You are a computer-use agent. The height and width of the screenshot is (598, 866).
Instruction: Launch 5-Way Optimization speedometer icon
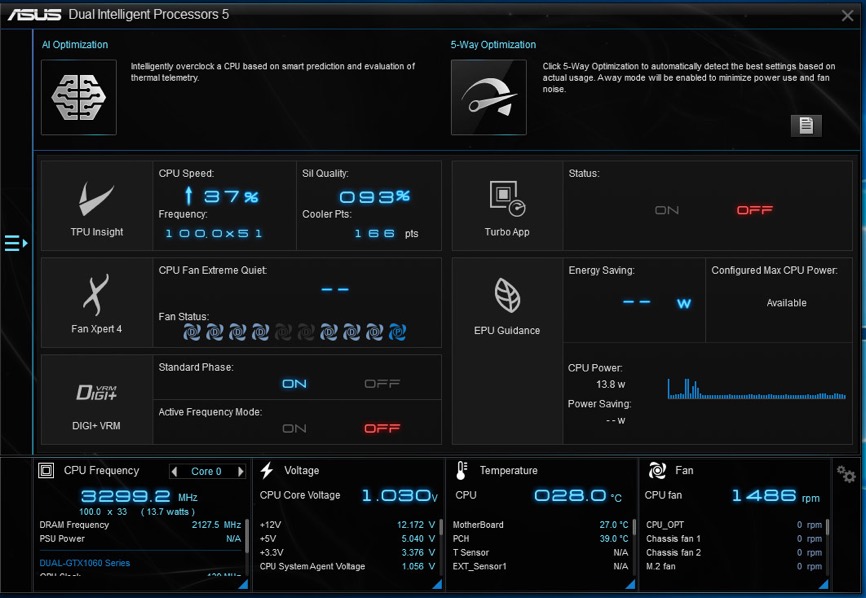click(488, 97)
